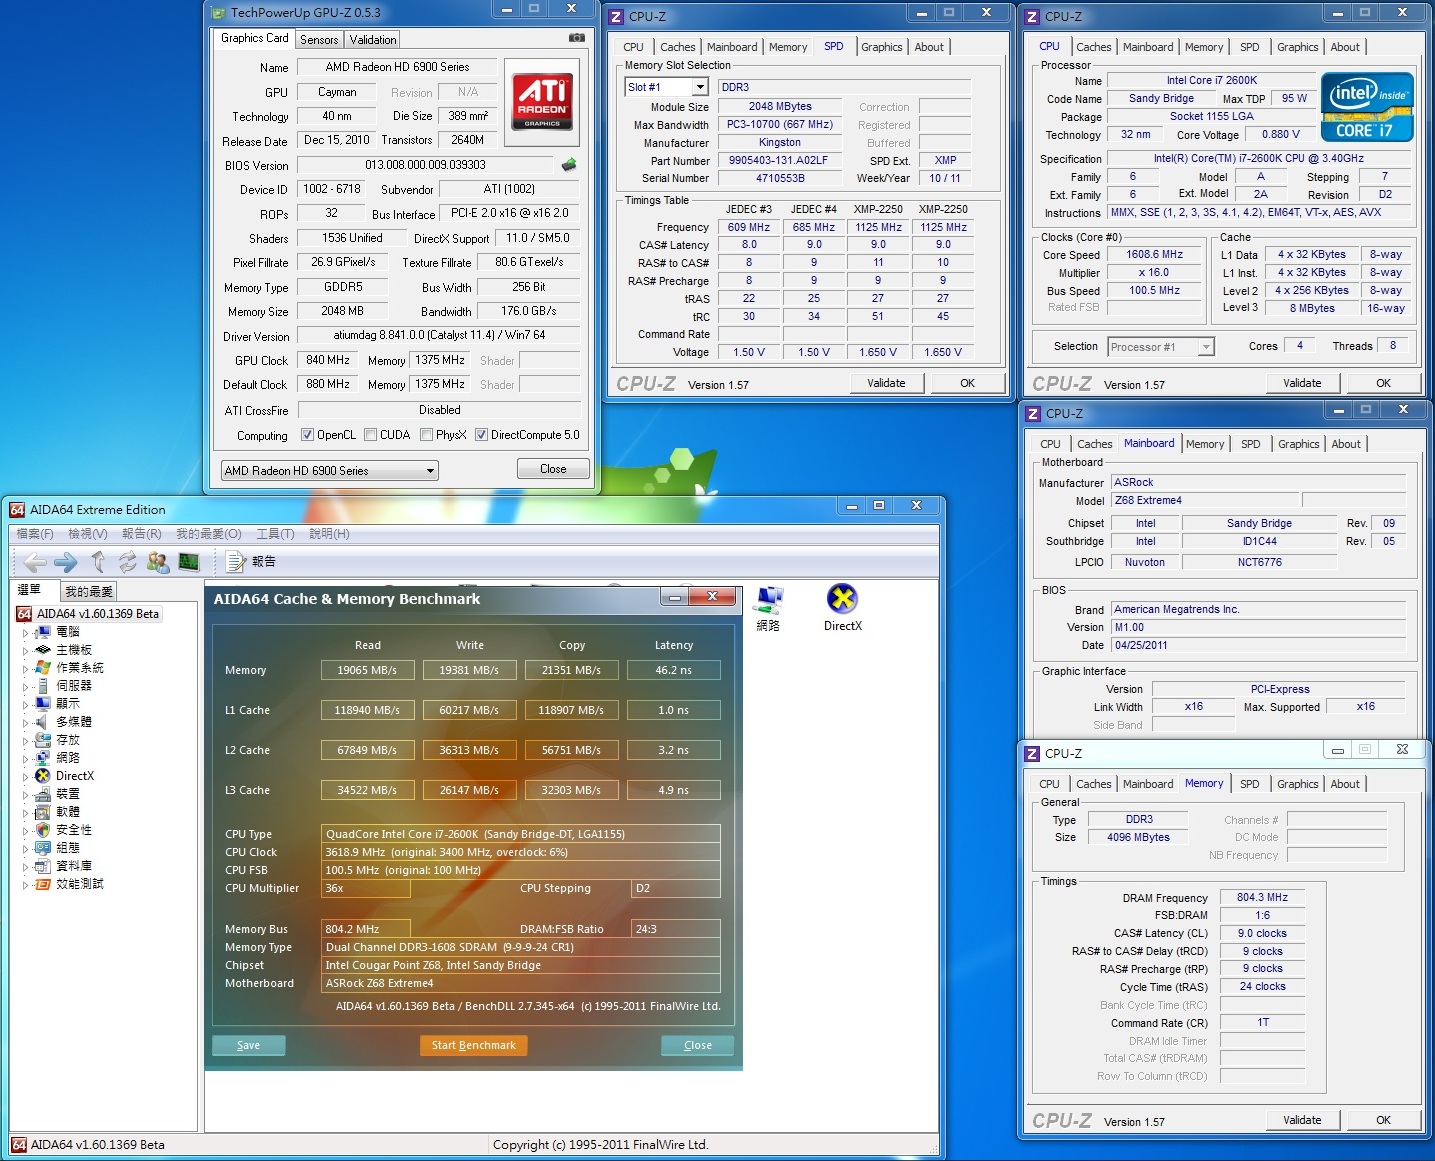Click the AIDA64 up-level arrow toolbar icon
The width and height of the screenshot is (1435, 1161).
(98, 562)
